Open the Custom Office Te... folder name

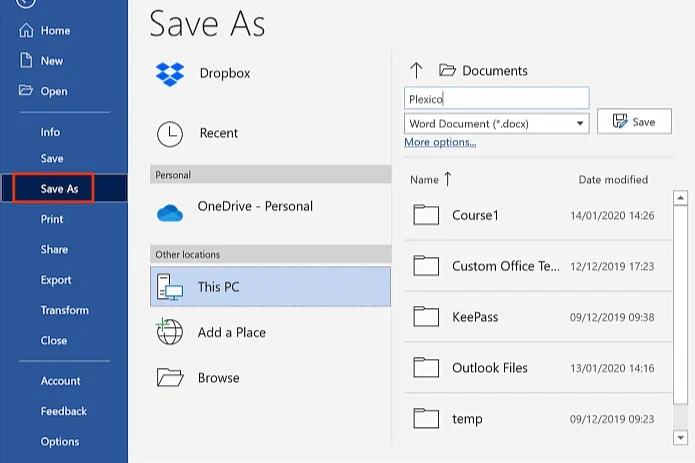(506, 266)
